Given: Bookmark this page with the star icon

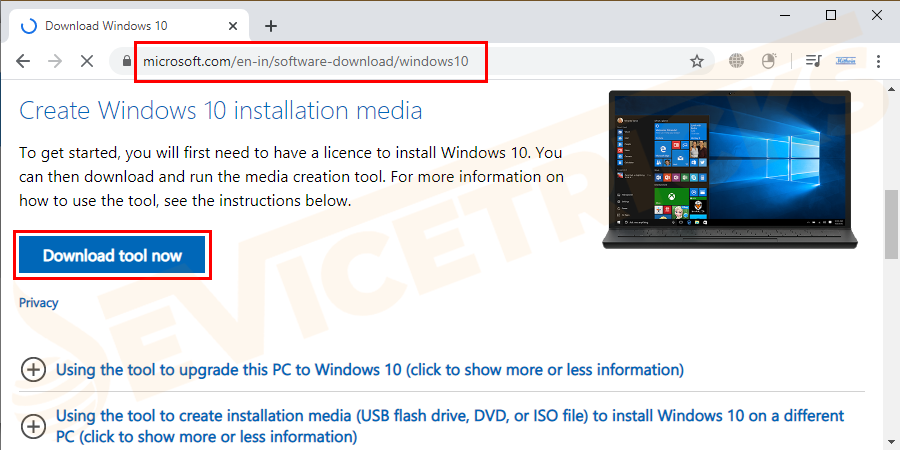Looking at the screenshot, I should pyautogui.click(x=697, y=61).
